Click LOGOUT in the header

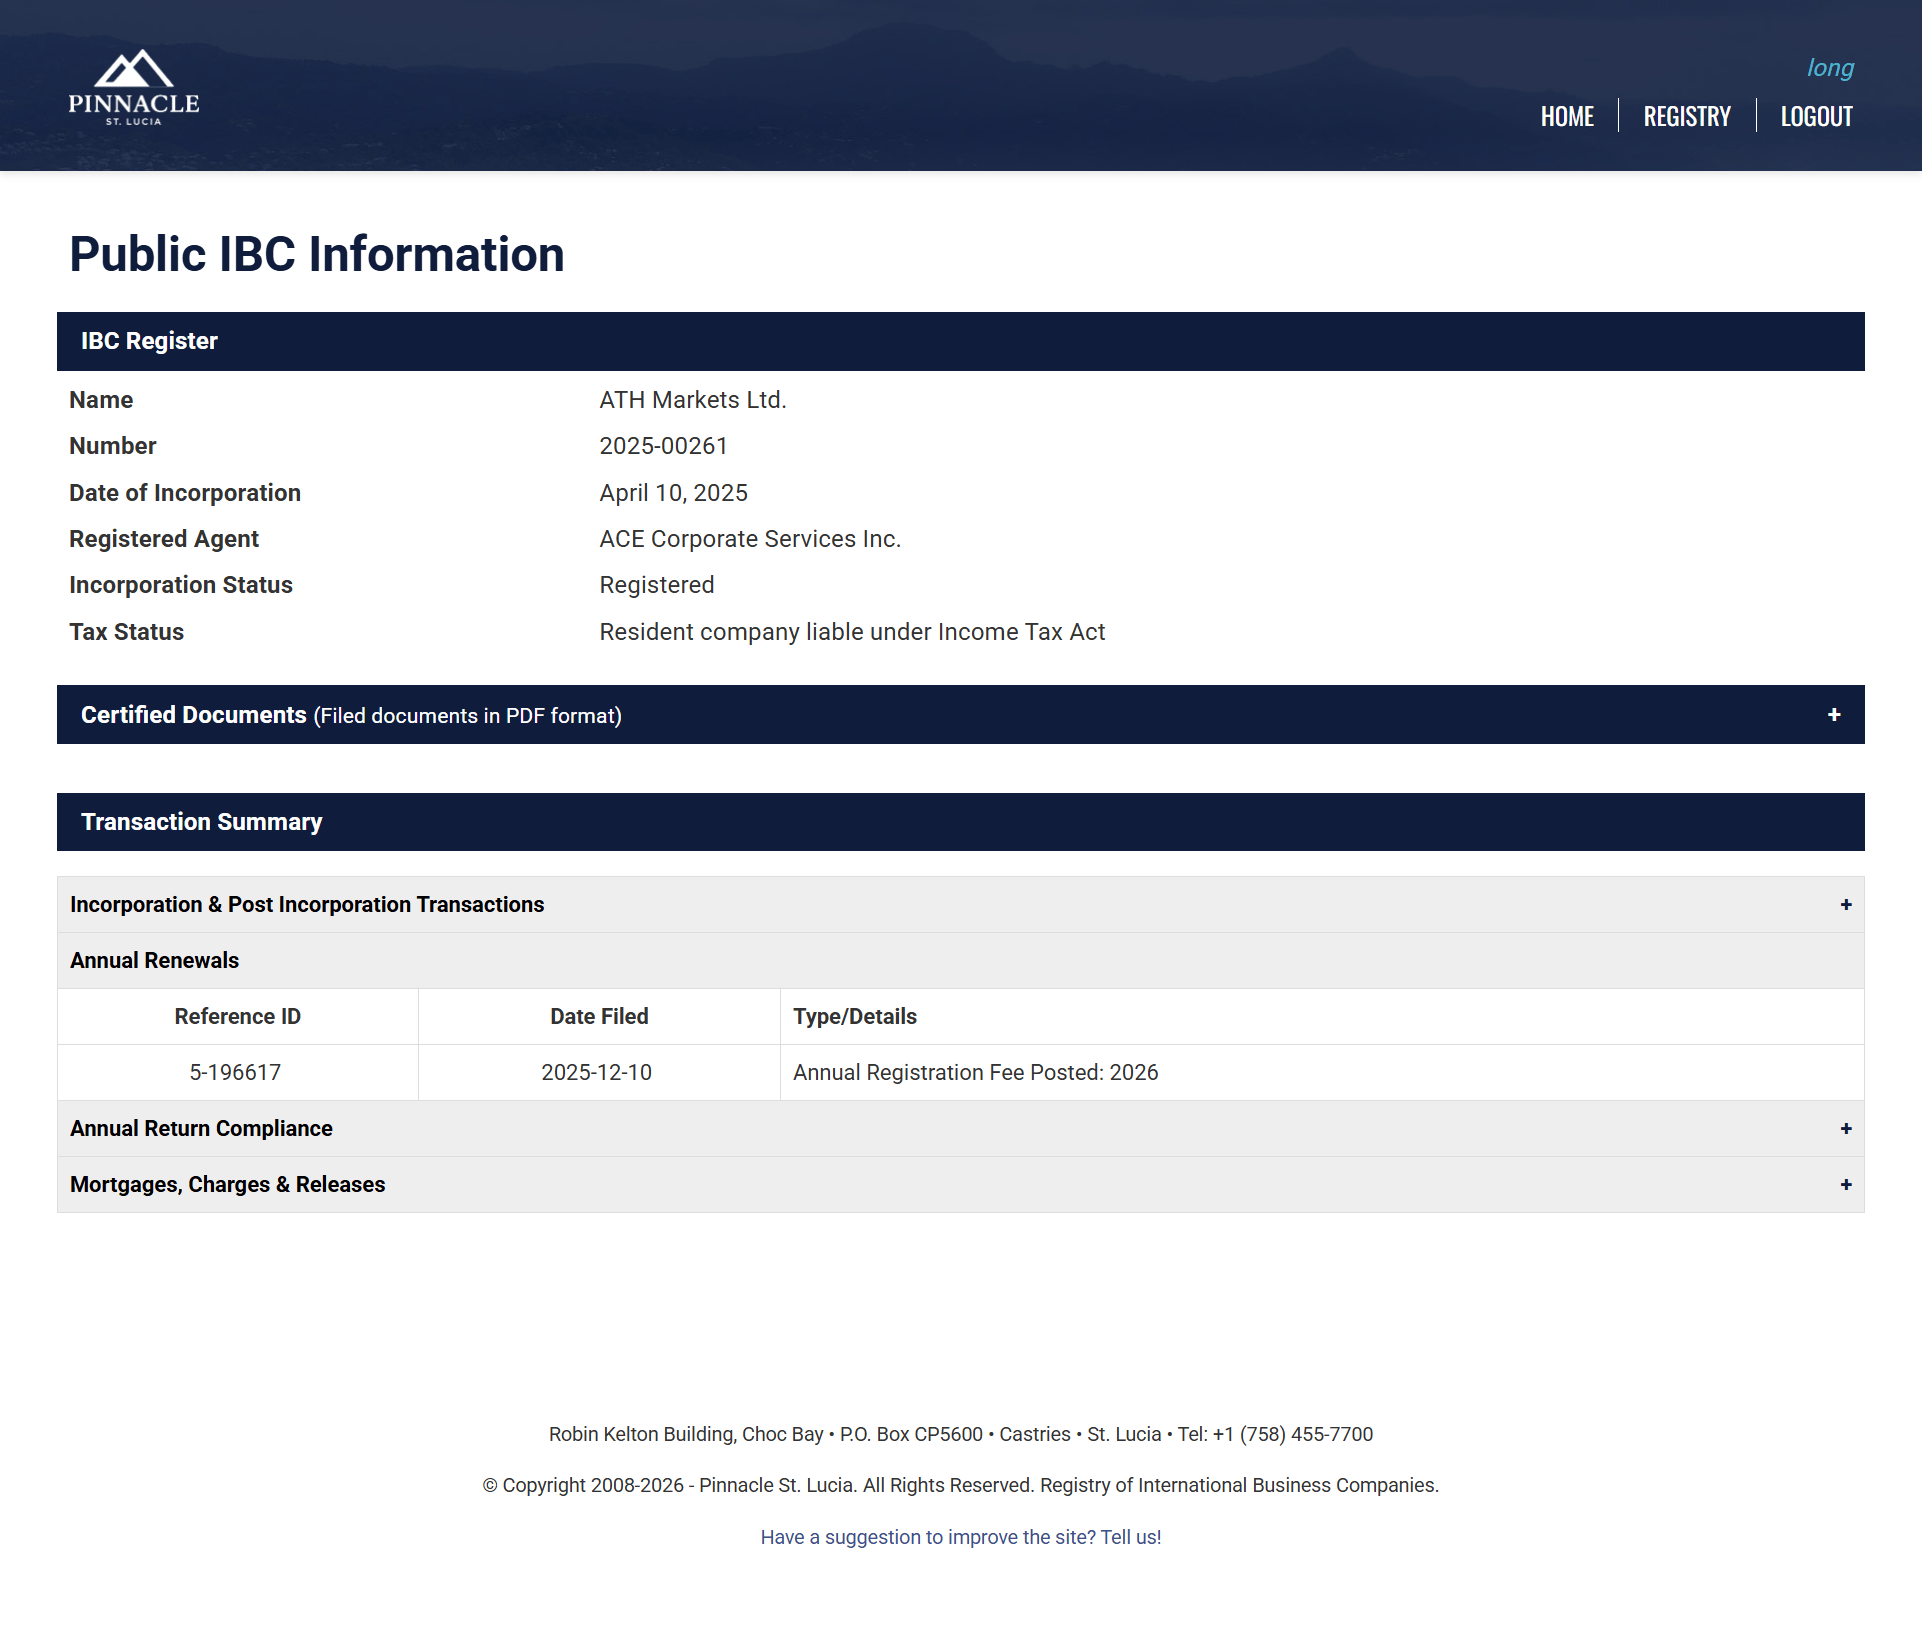[1816, 116]
